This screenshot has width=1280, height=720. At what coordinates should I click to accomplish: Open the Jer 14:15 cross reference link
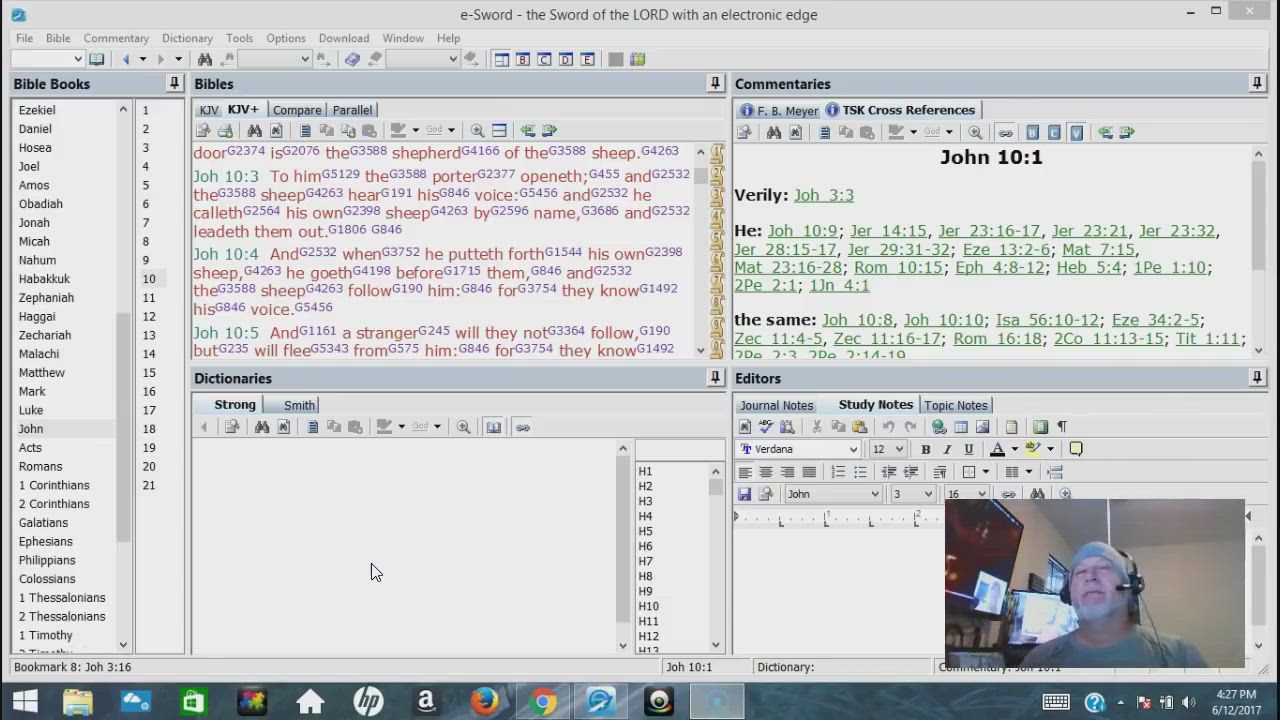pyautogui.click(x=888, y=231)
